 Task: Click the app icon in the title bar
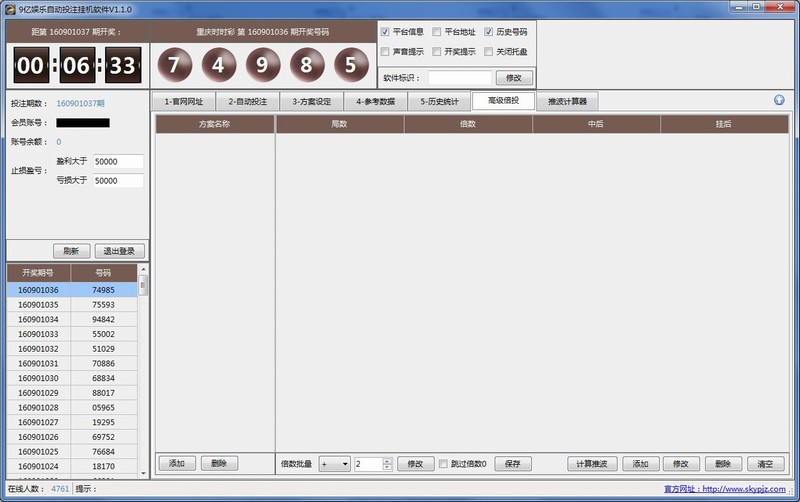(10, 8)
